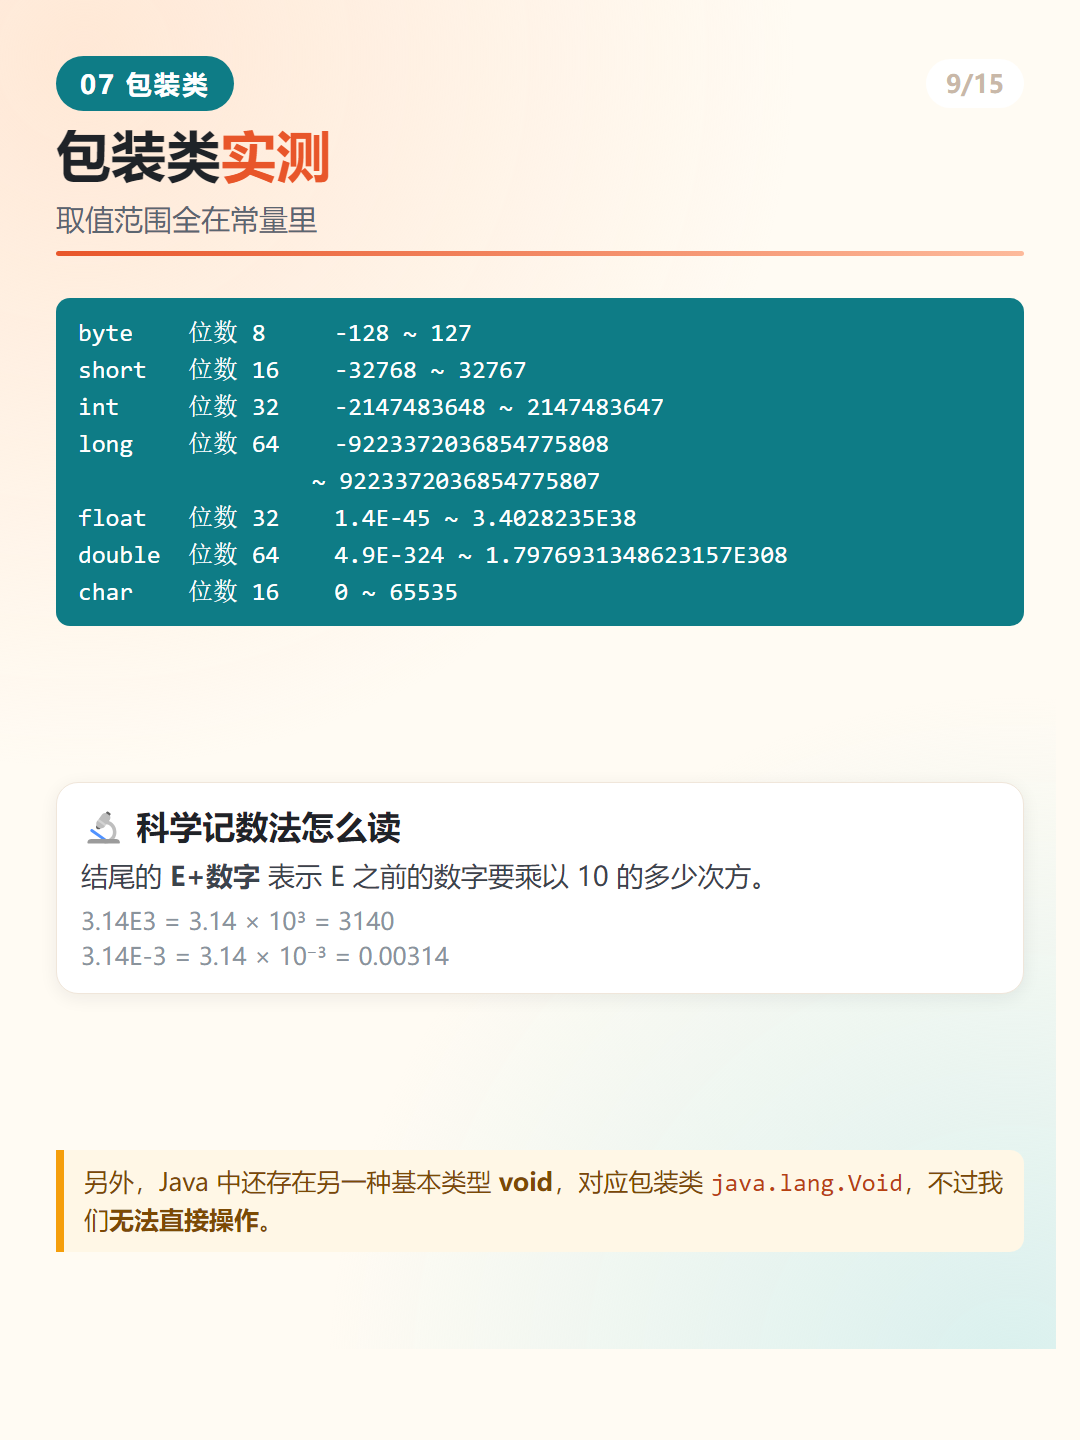Click the float type name
This screenshot has height=1440, width=1080.
point(112,518)
